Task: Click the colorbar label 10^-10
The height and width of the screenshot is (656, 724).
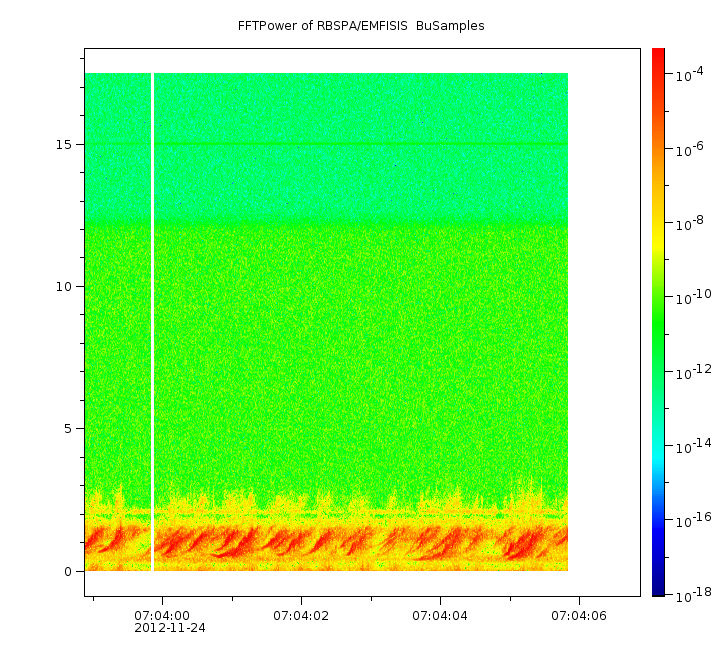Action: click(x=694, y=298)
